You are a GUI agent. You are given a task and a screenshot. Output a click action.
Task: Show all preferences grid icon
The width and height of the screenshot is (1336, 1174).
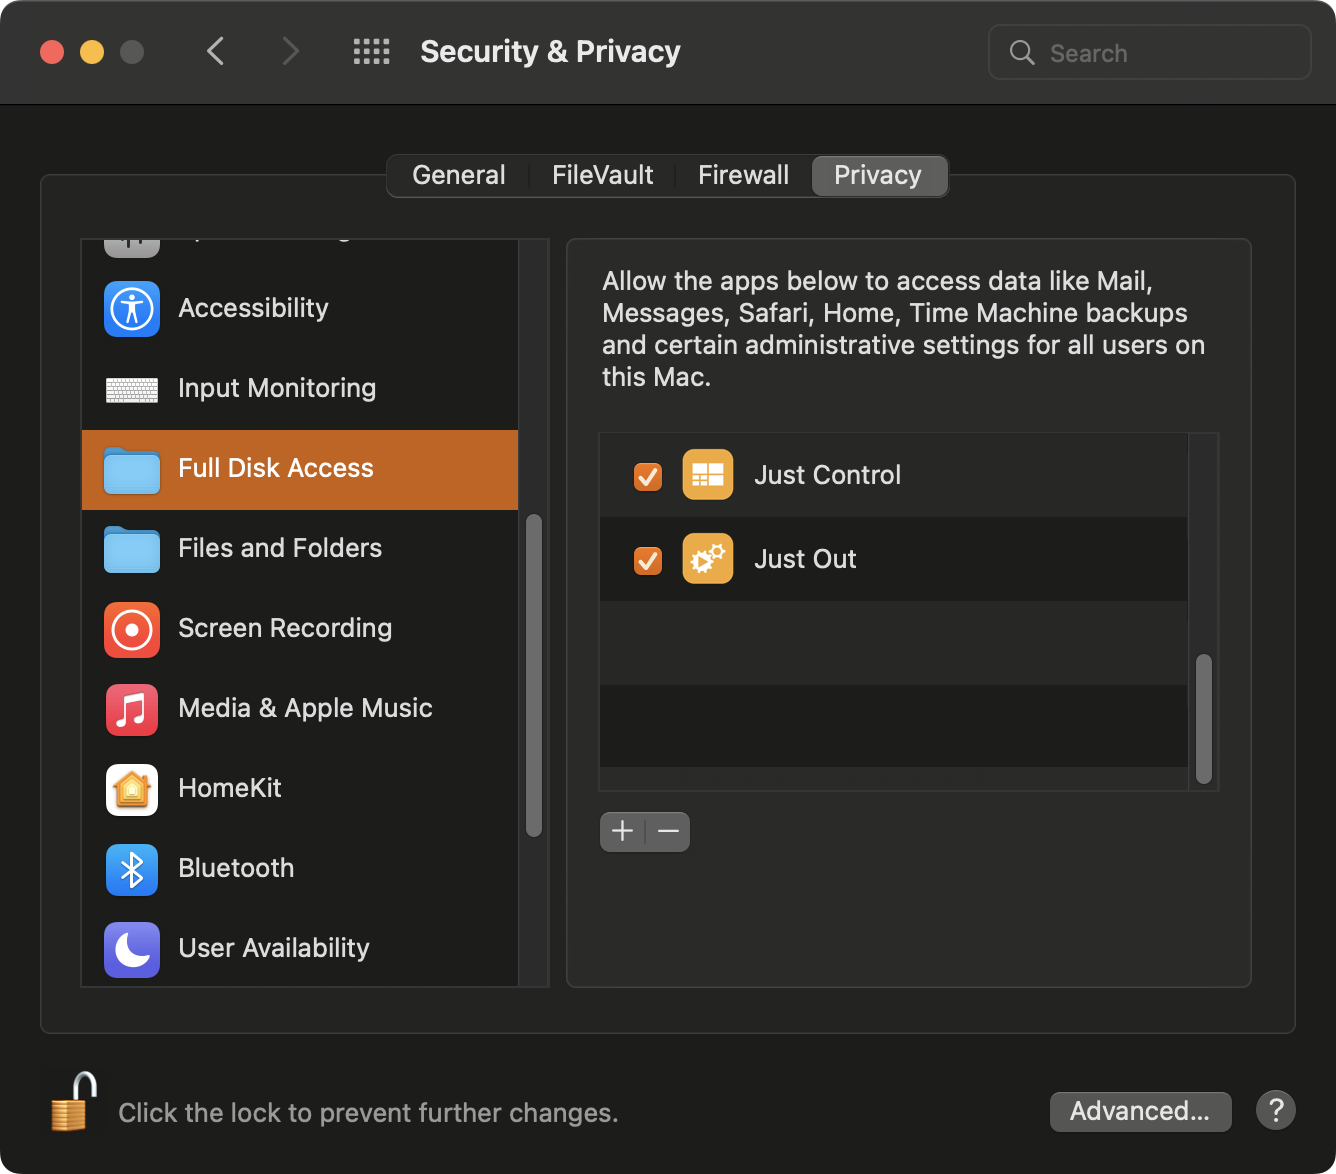(x=372, y=52)
